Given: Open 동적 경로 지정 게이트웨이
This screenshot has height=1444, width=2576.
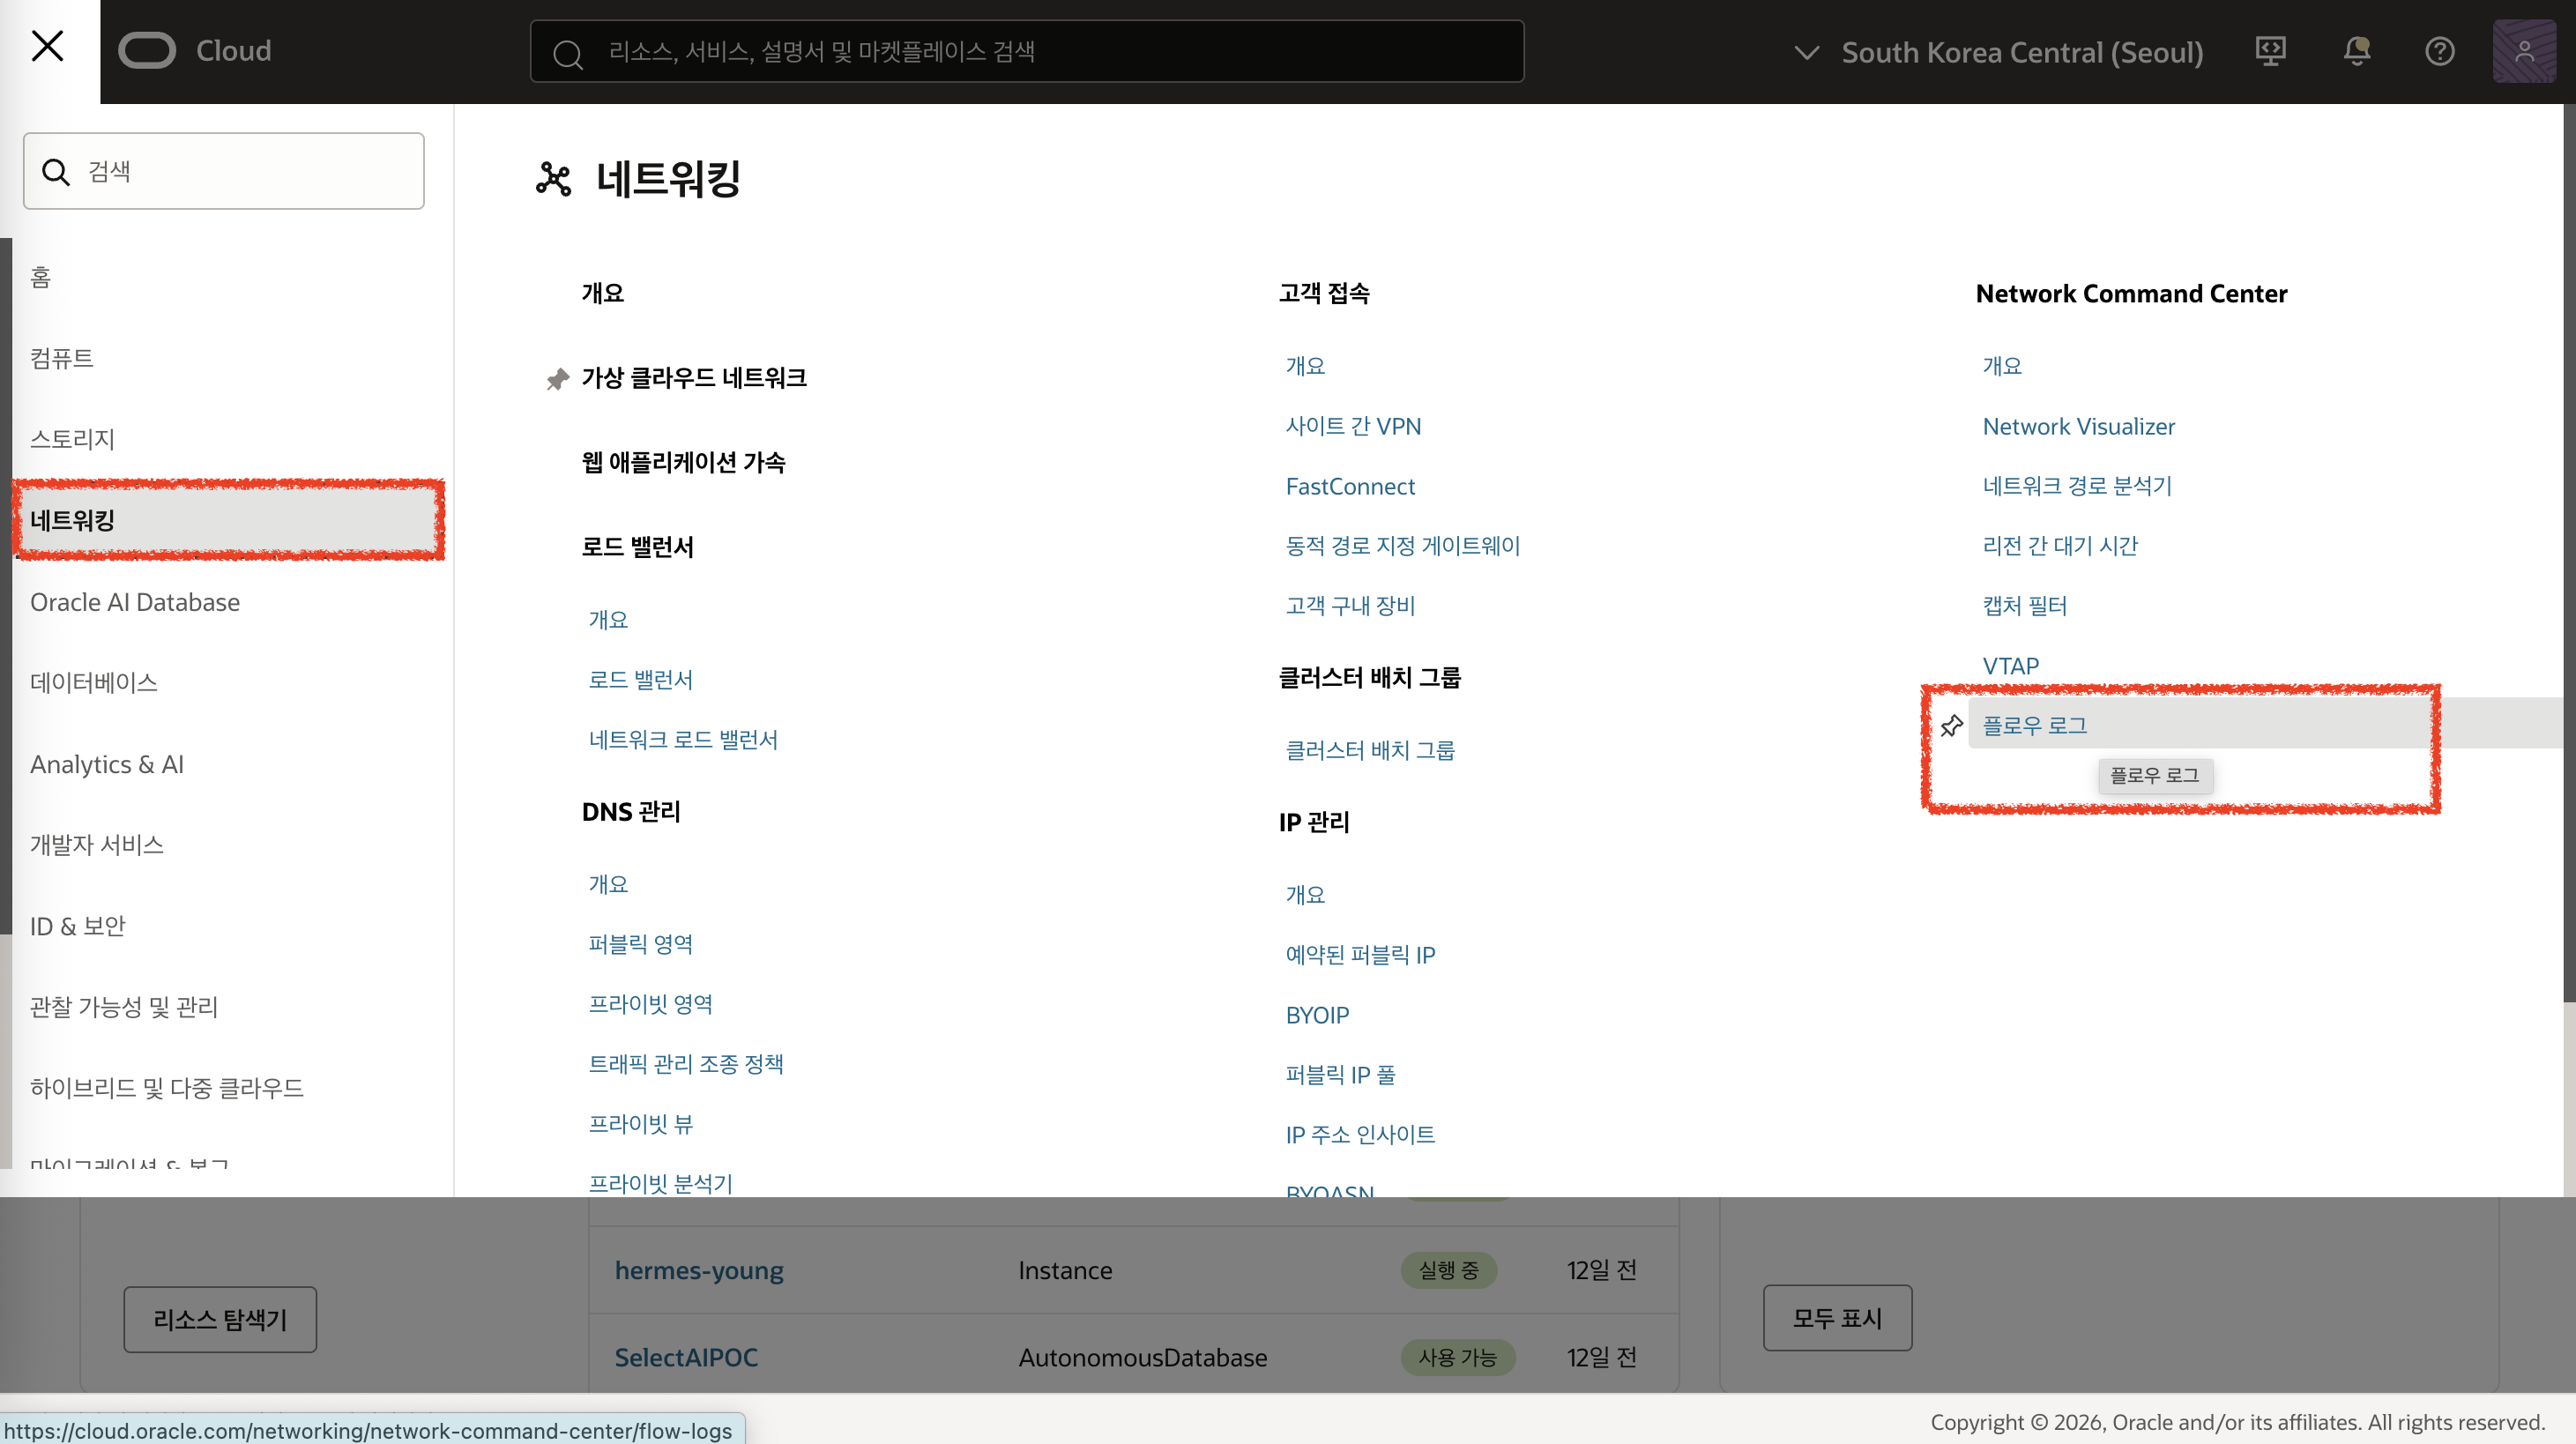Looking at the screenshot, I should coord(1403,546).
